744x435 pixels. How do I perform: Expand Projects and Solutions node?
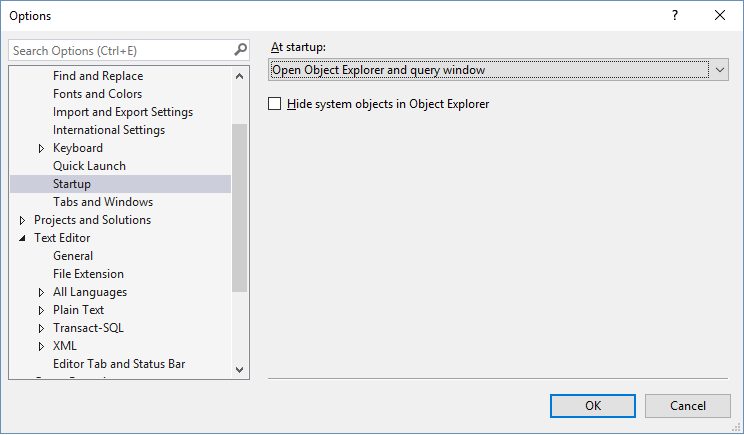tap(22, 220)
